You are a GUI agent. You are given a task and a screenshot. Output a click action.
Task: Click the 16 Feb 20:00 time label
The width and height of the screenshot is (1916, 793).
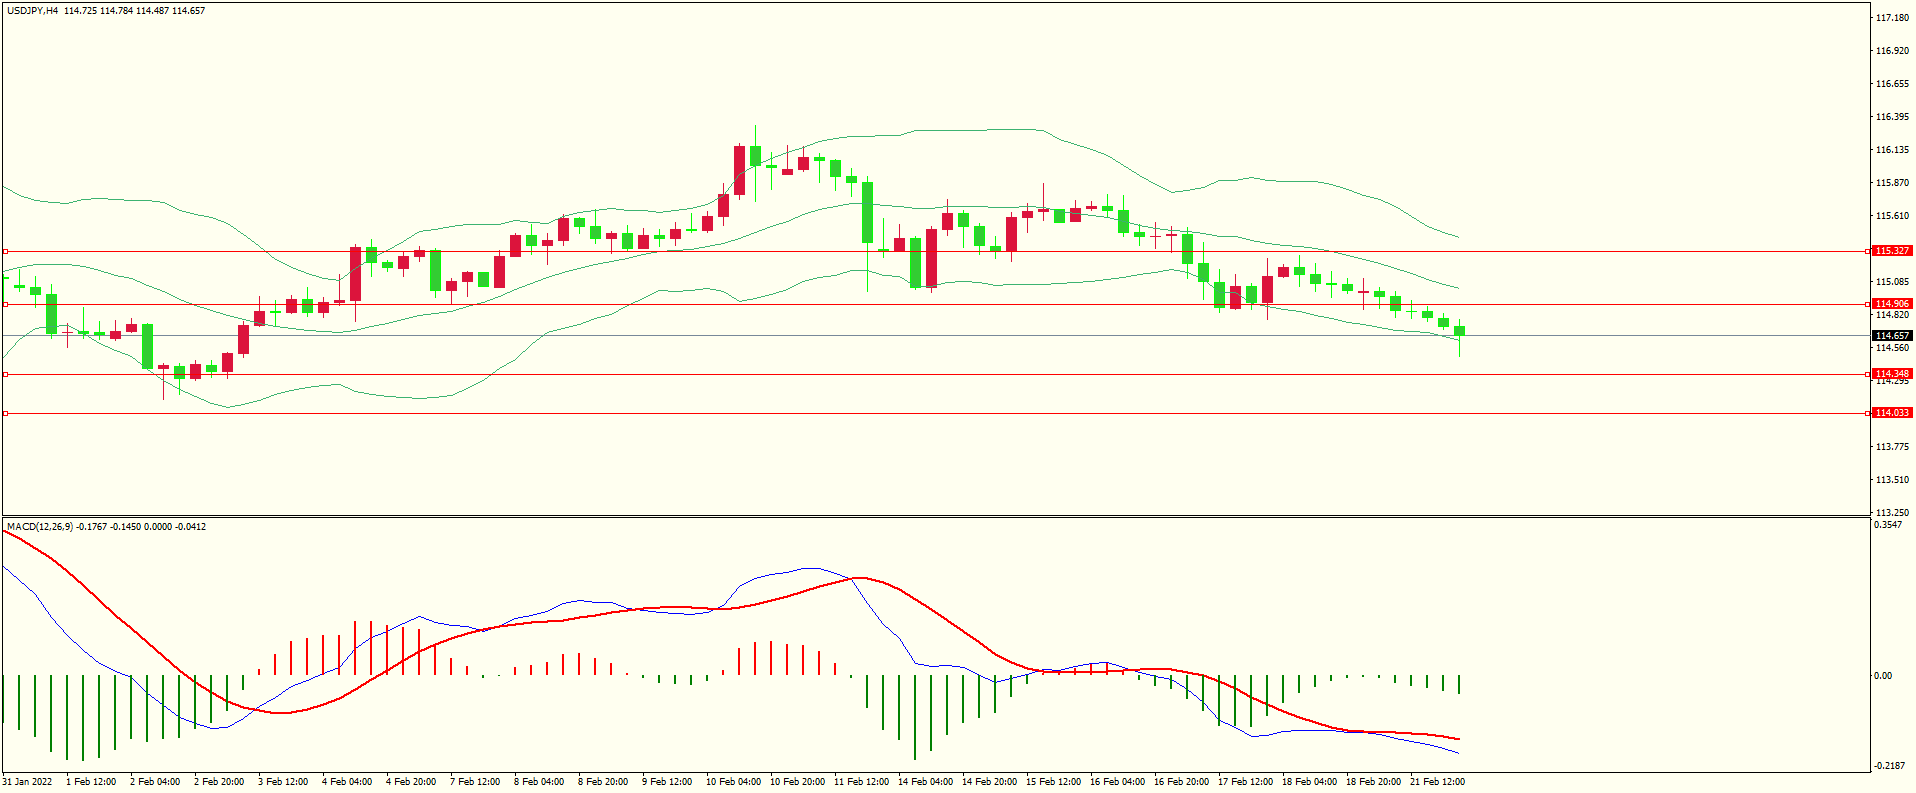tap(1181, 782)
